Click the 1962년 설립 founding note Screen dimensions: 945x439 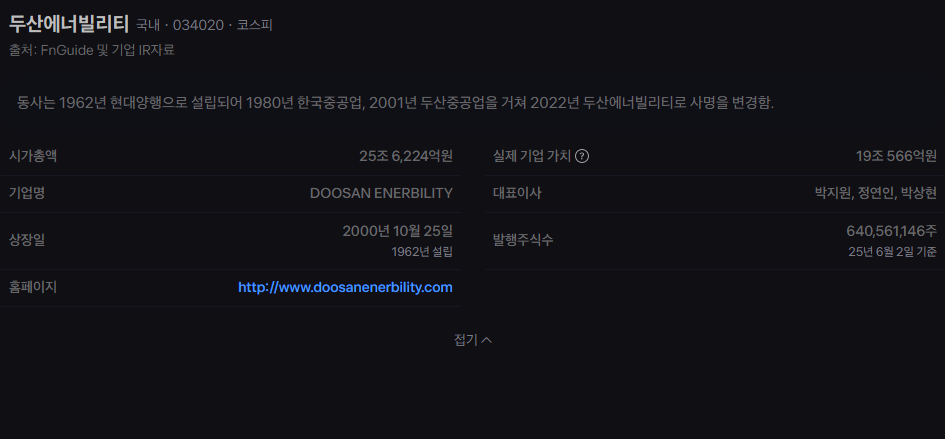[x=422, y=252]
